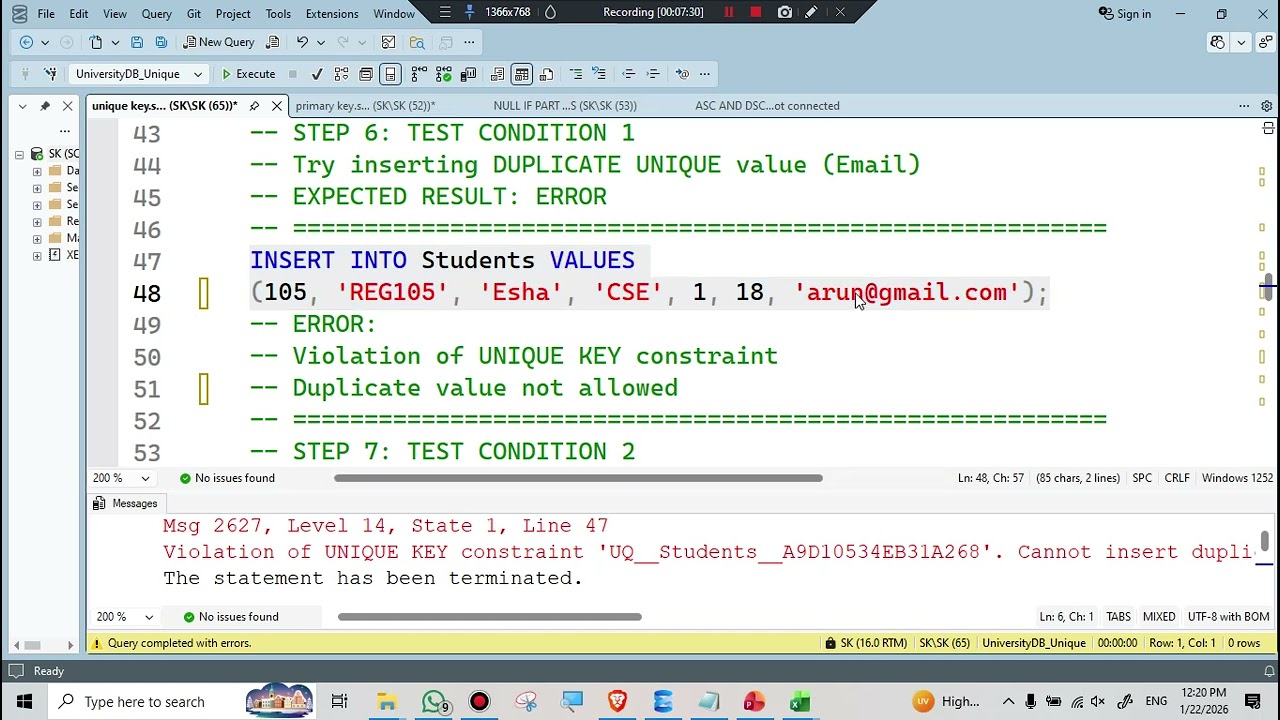Click the feedback icon at top right
The image size is (1280, 720).
1266,42
